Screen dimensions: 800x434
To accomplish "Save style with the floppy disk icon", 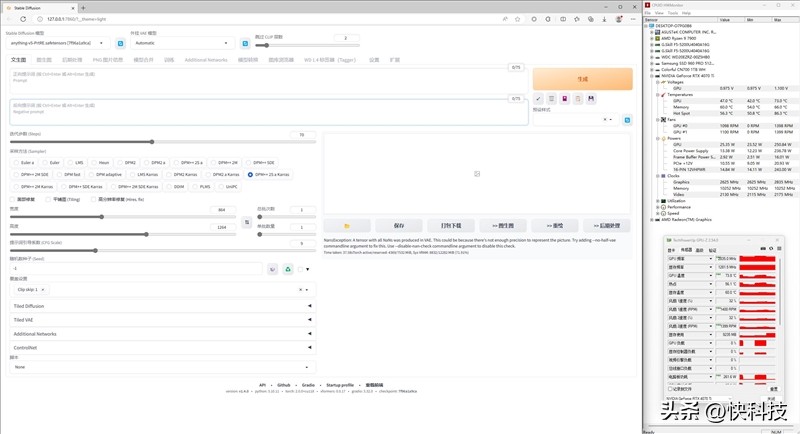I will point(591,98).
